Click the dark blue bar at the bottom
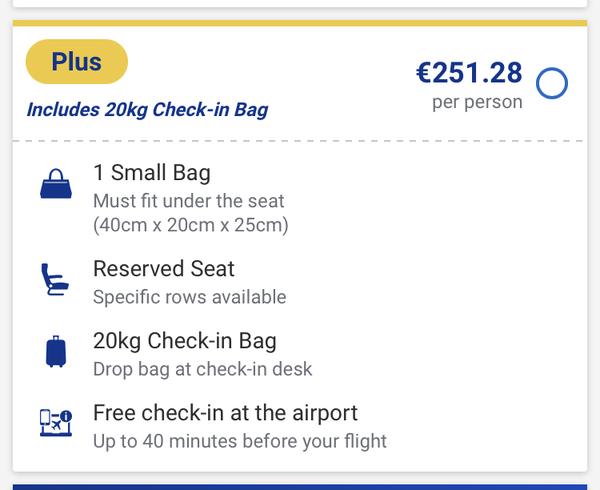 300,486
